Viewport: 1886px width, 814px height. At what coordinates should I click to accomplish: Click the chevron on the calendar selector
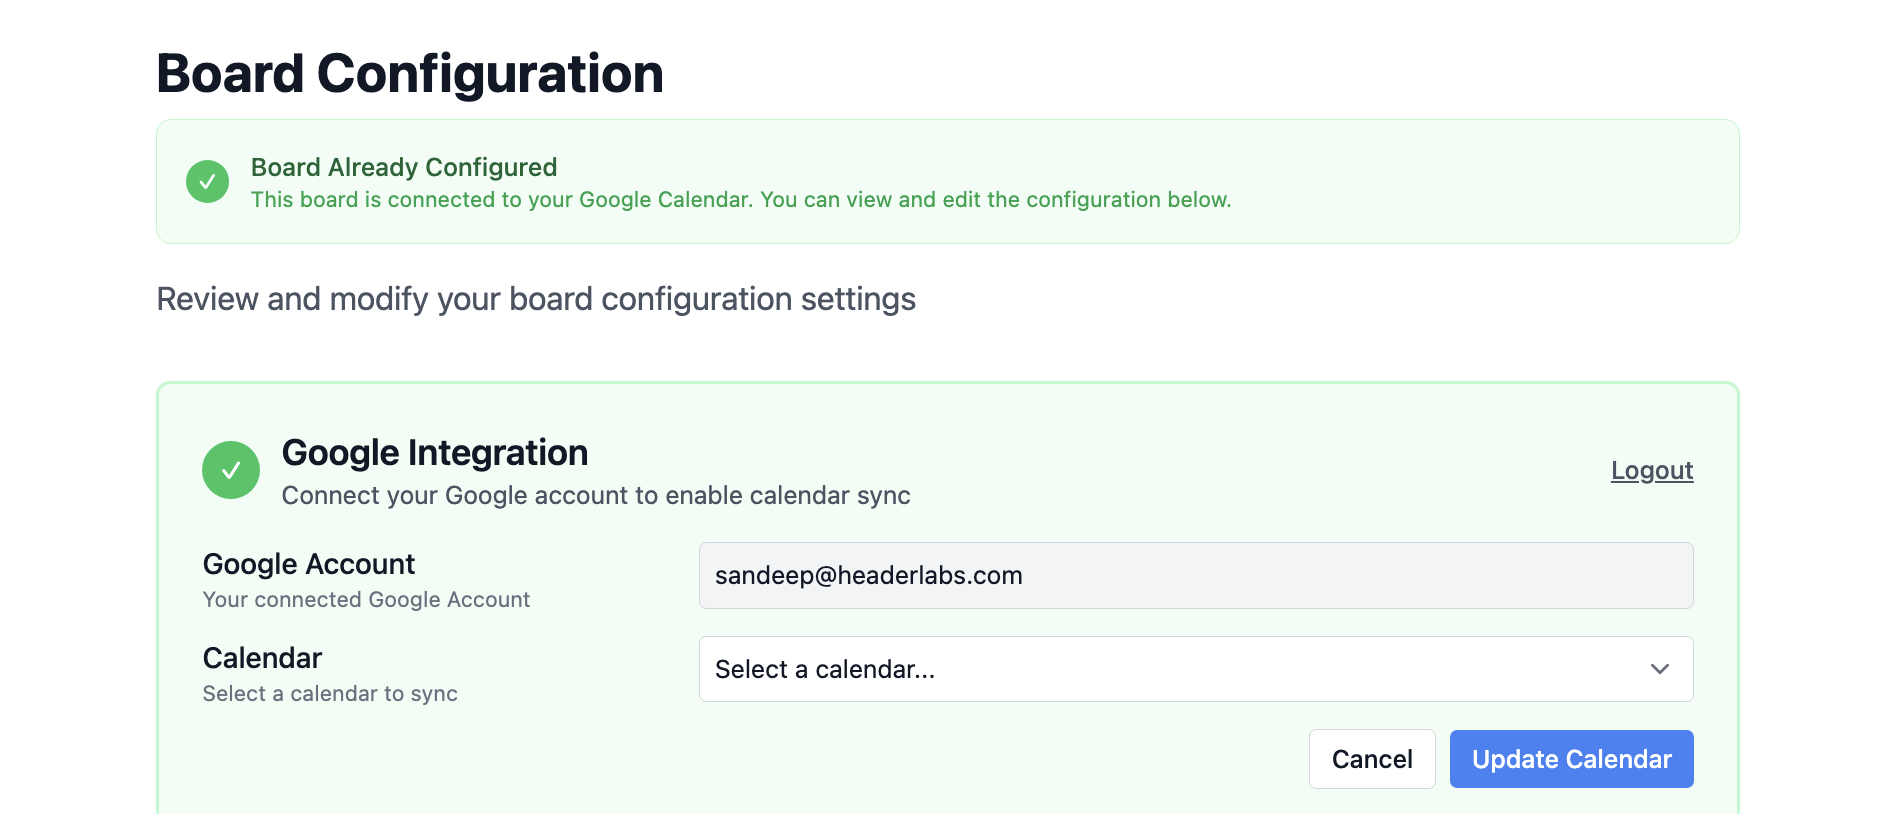tap(1660, 669)
